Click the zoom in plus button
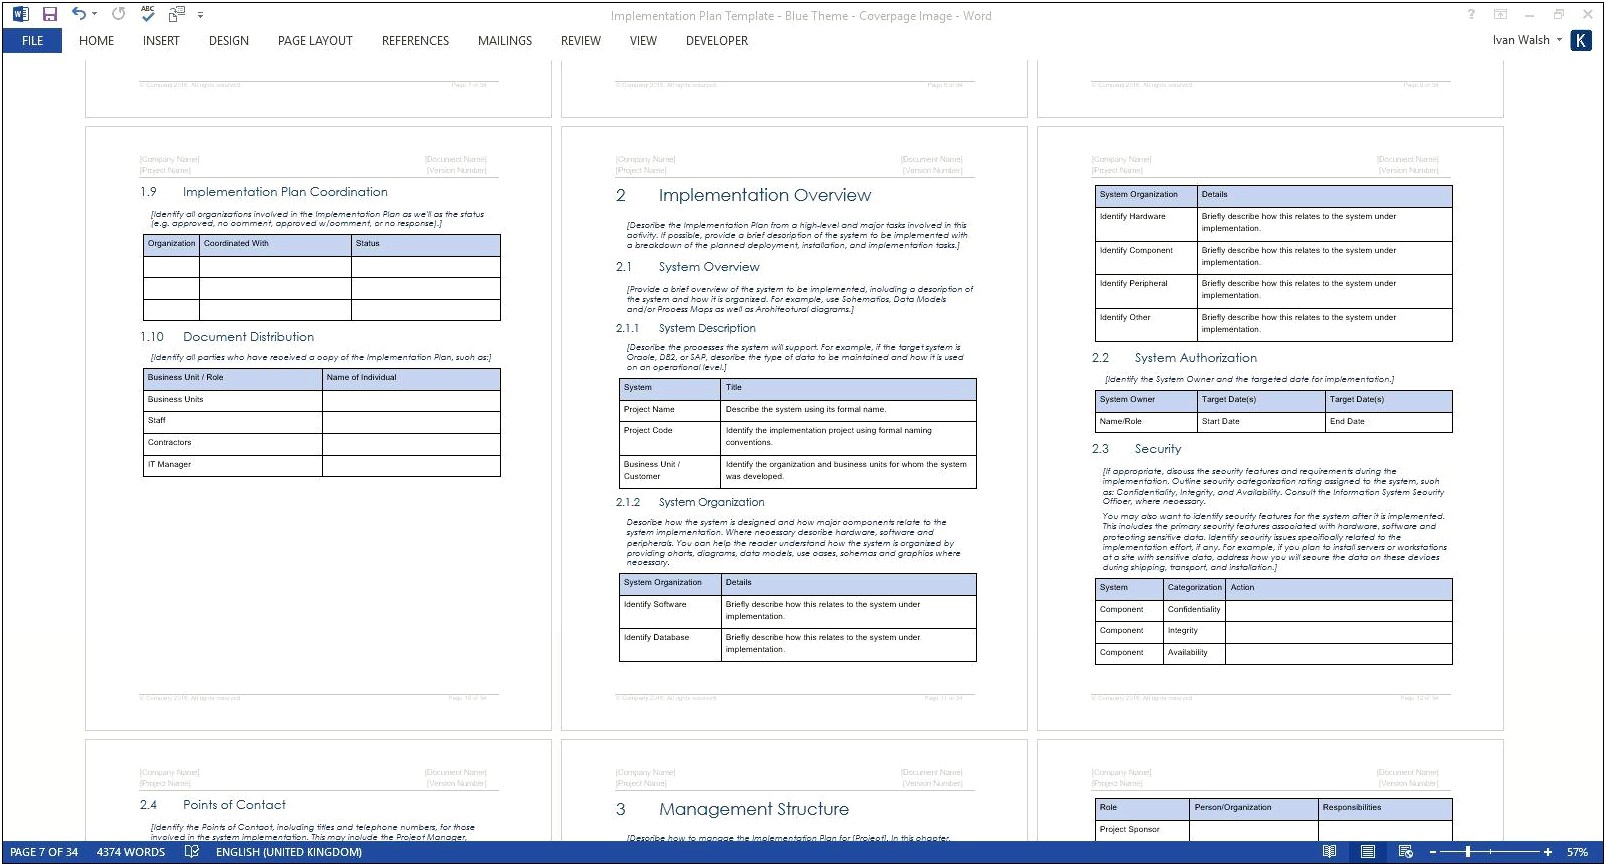This screenshot has height=866, width=1606. pos(1547,853)
